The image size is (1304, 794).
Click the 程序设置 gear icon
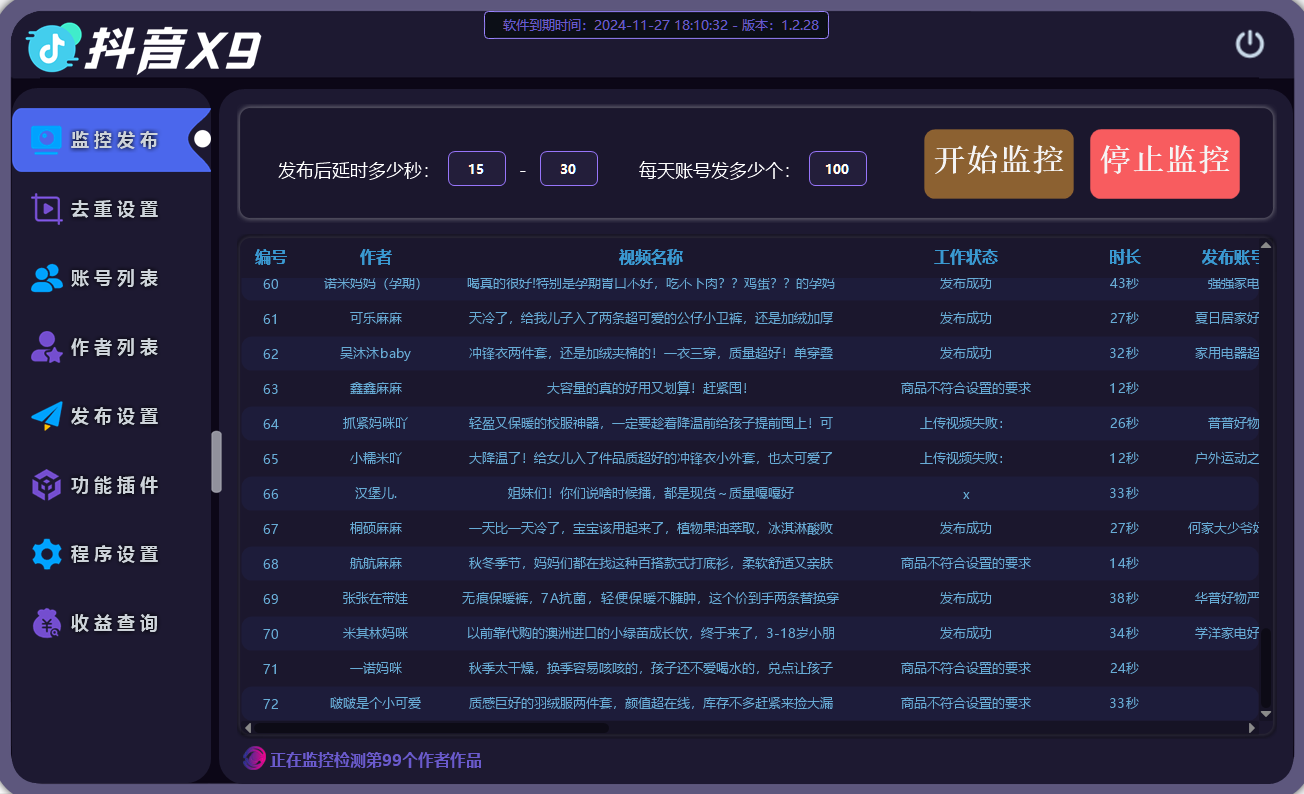[x=46, y=554]
